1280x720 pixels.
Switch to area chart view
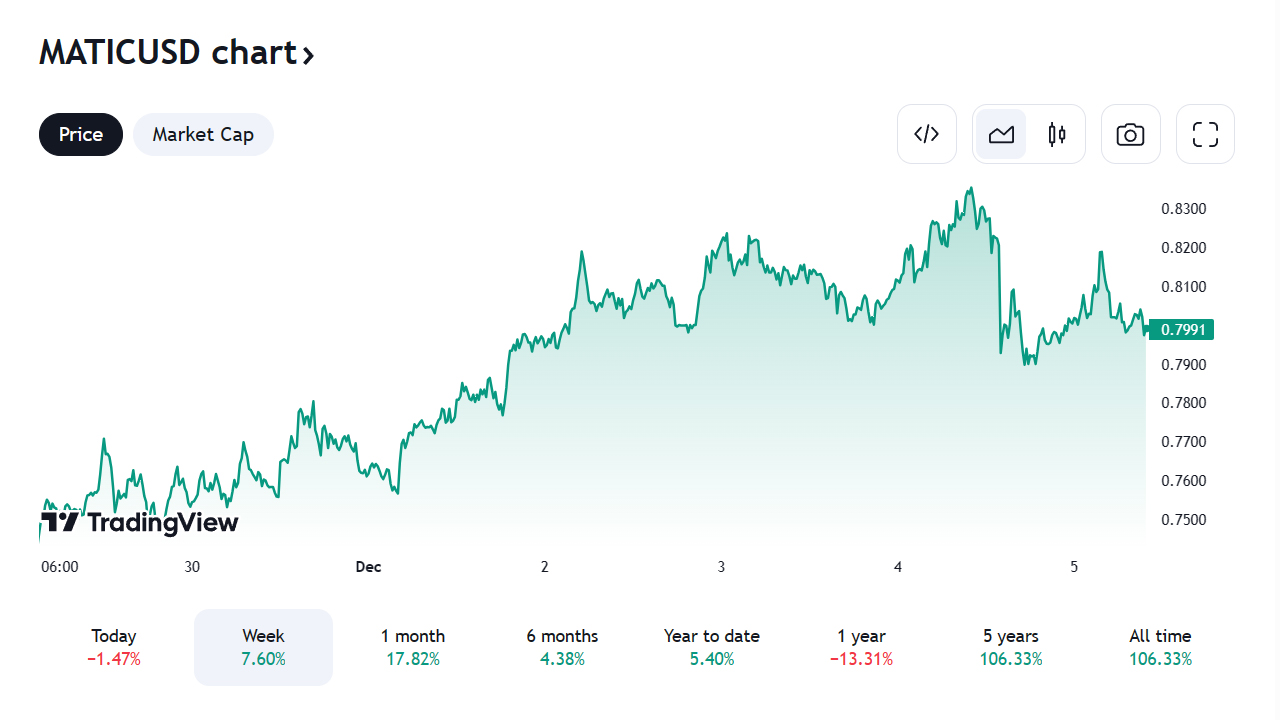[1001, 134]
